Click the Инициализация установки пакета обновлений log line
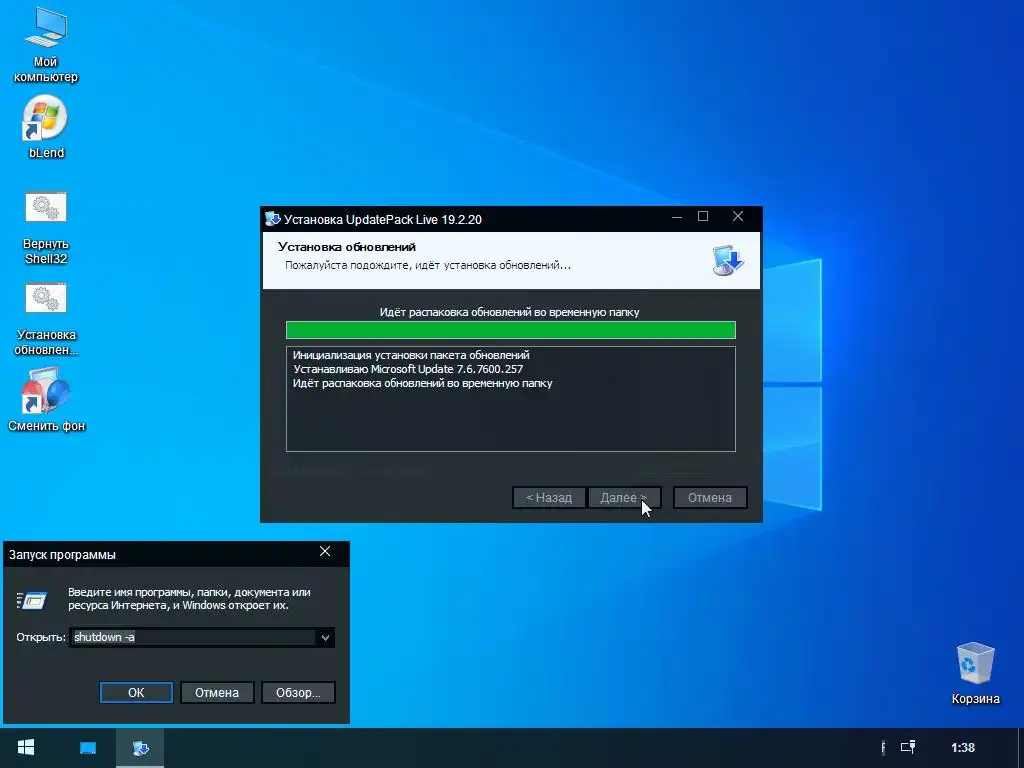Image resolution: width=1024 pixels, height=768 pixels. tap(411, 355)
